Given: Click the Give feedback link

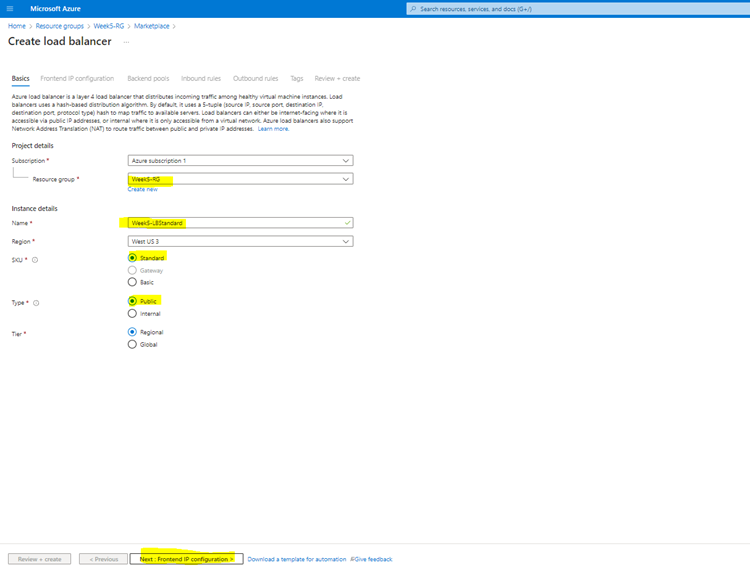Looking at the screenshot, I should pyautogui.click(x=374, y=559).
